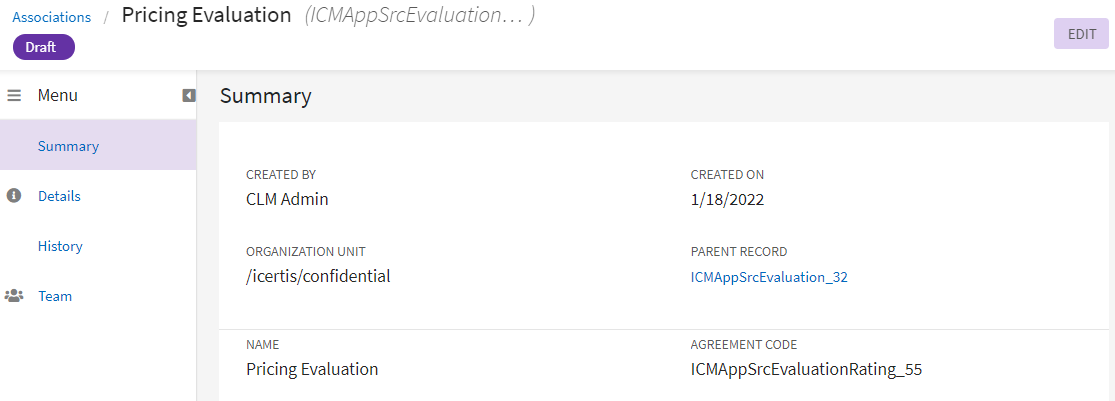Click the /icertis/confidential organization unit value
This screenshot has width=1115, height=401.
tap(318, 276)
